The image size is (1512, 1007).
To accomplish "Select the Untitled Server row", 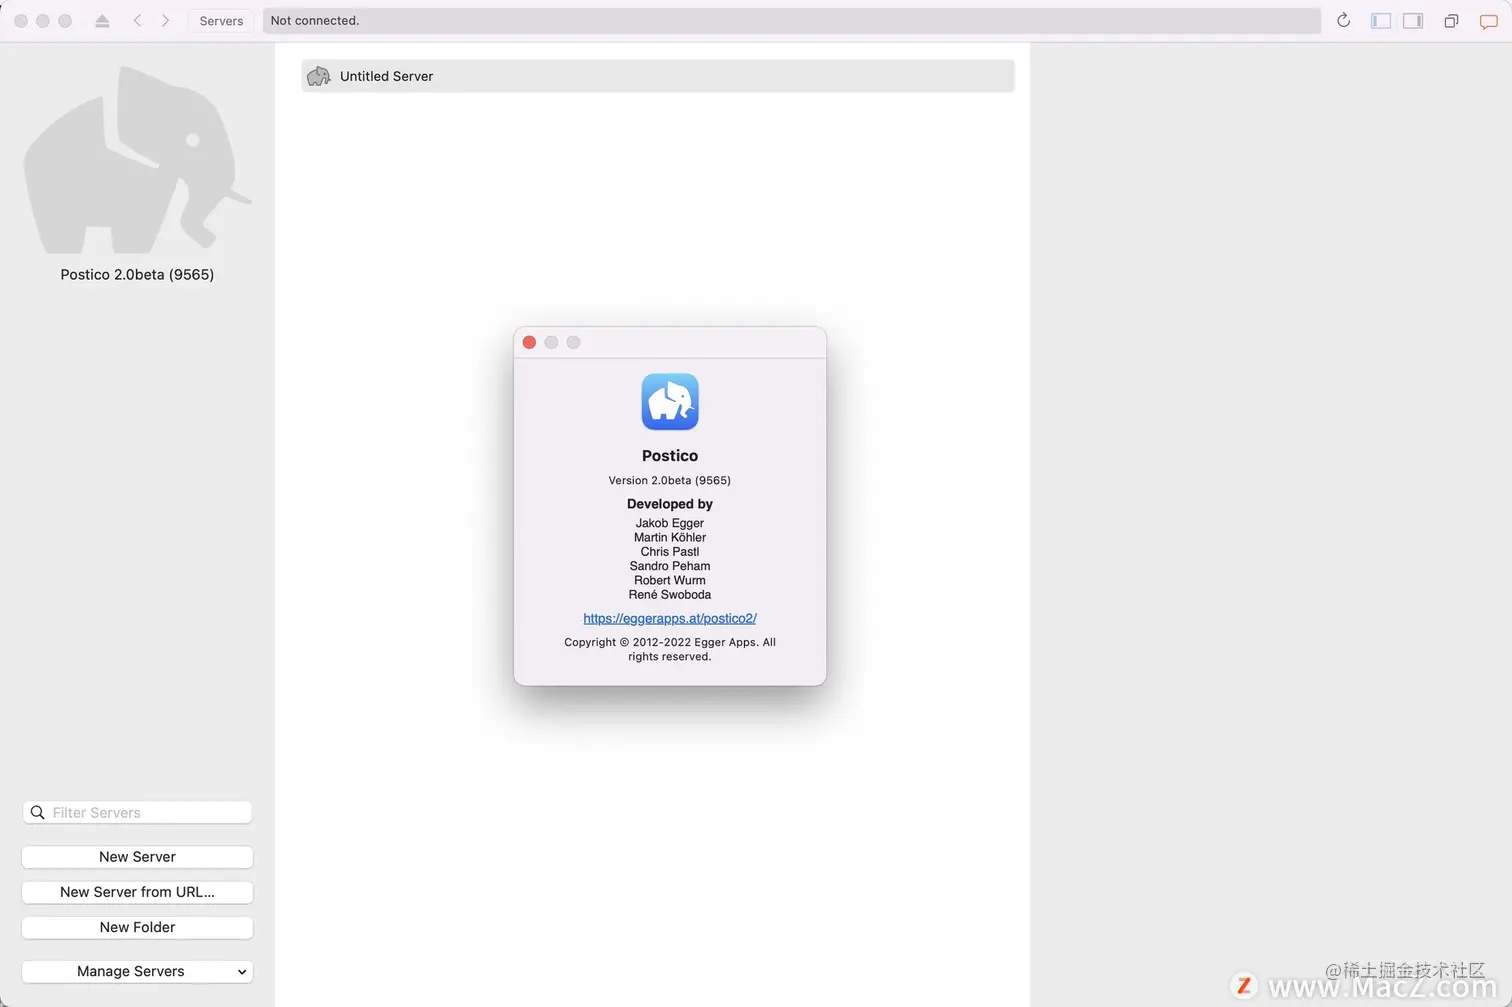I will 658,76.
